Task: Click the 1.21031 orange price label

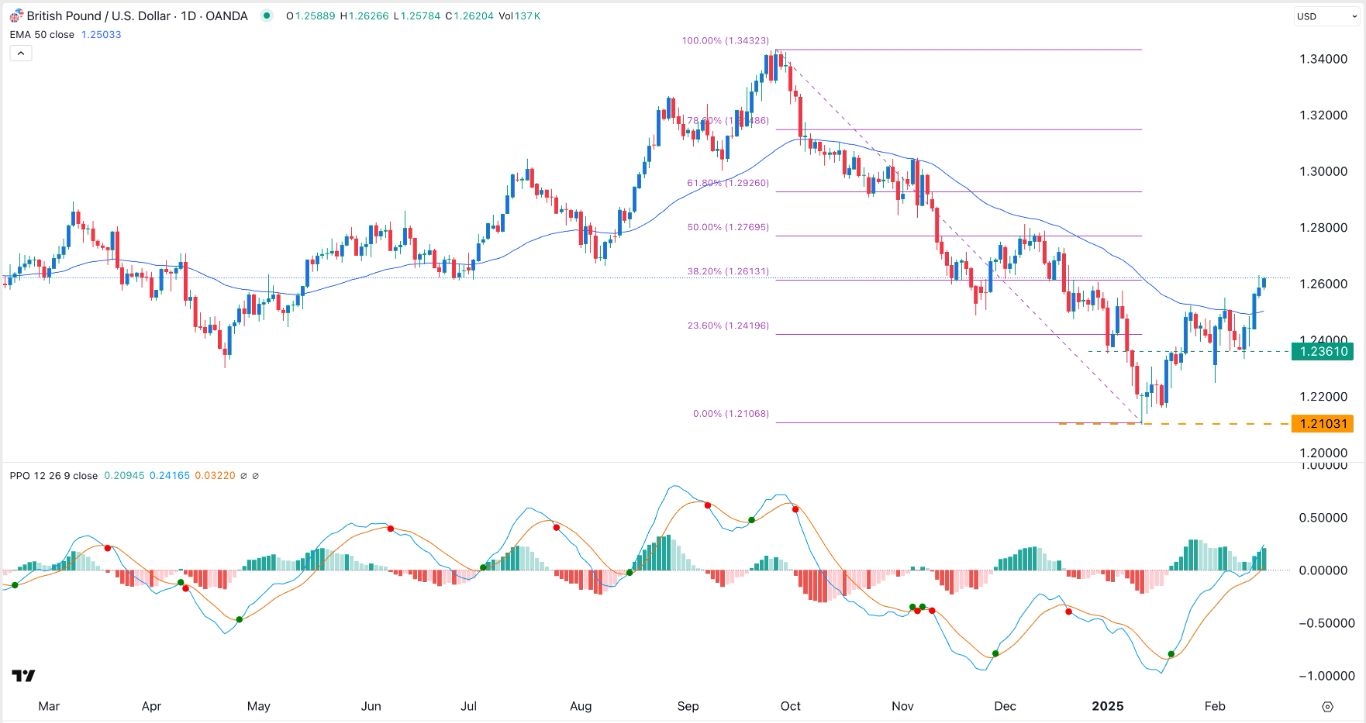Action: [1322, 424]
